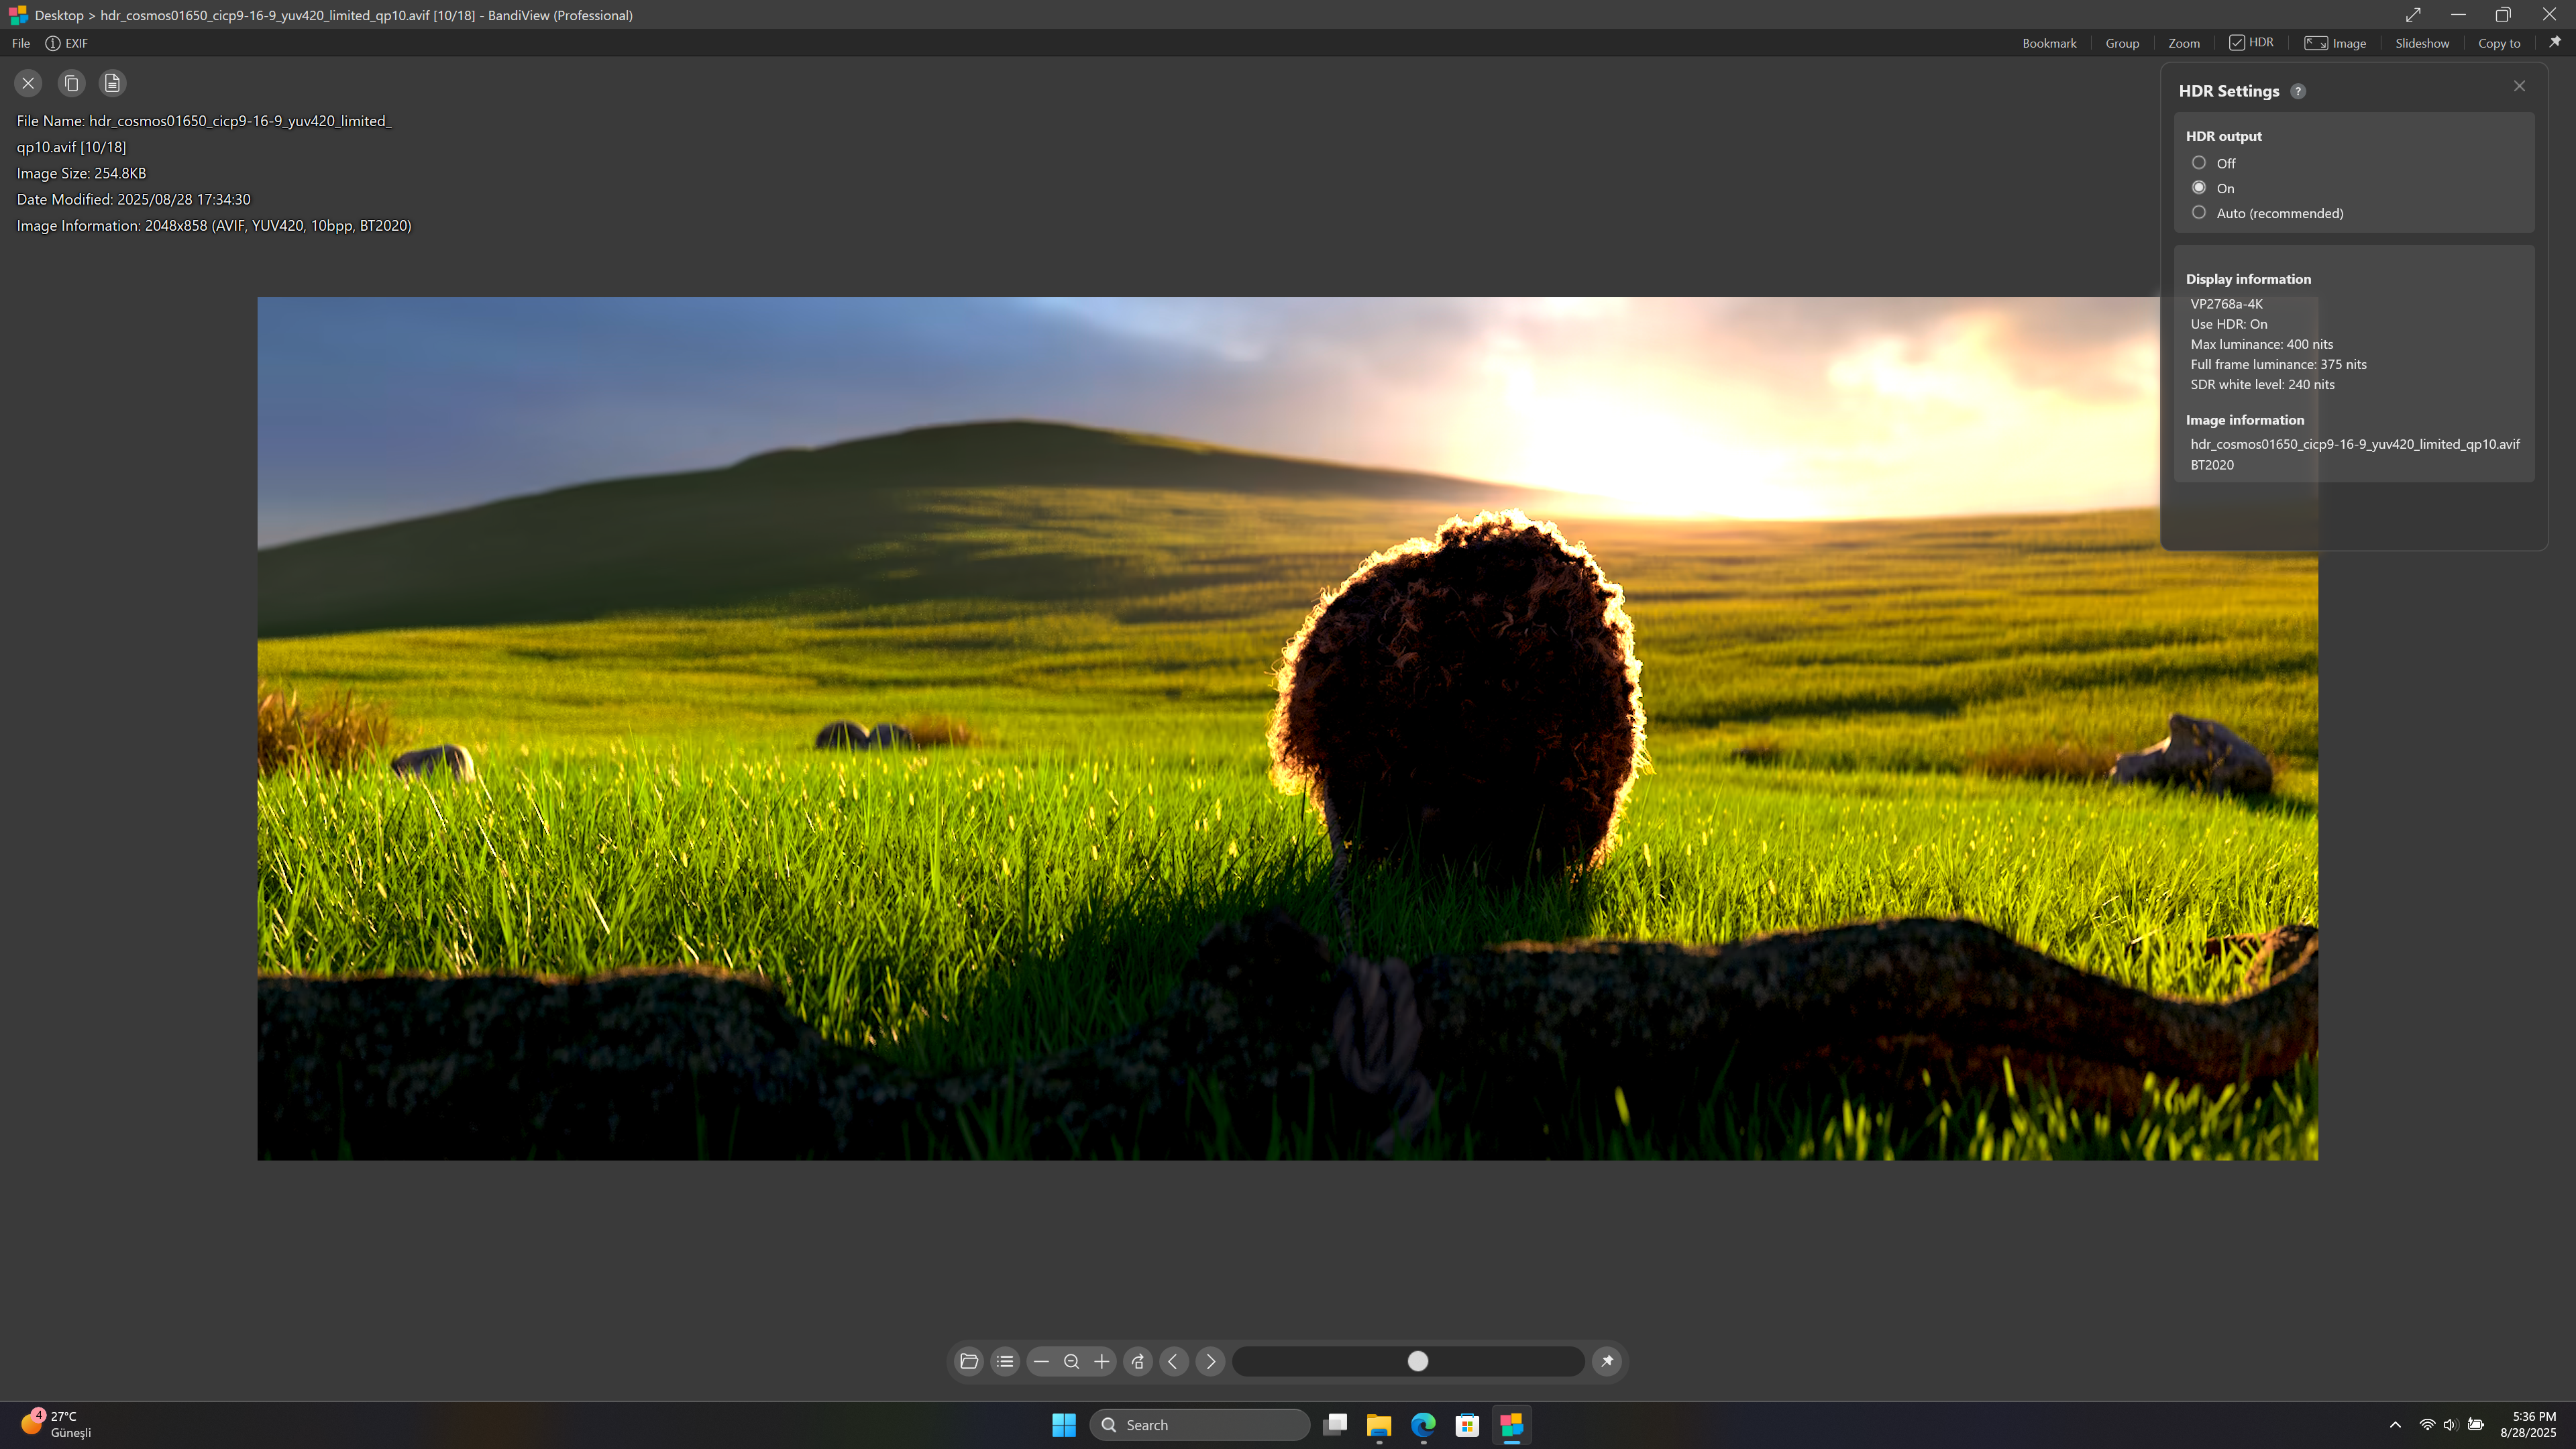Pin the bottom toolbar
This screenshot has width=2576, height=1449.
click(1607, 1361)
